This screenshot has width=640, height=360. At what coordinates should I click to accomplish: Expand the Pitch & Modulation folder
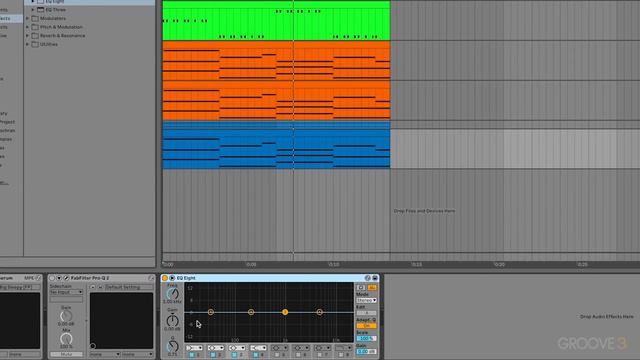tap(27, 27)
